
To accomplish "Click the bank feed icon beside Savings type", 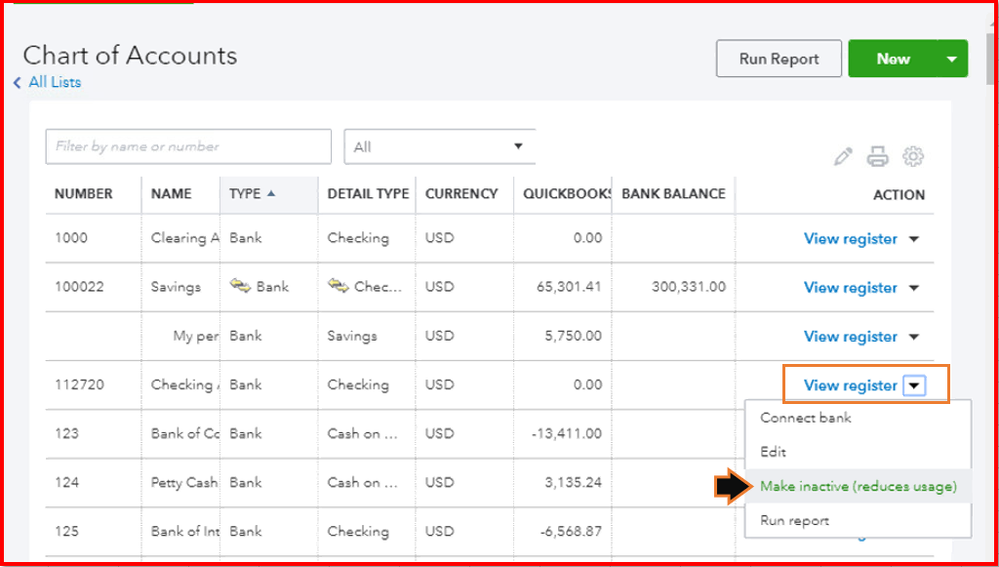I will pyautogui.click(x=239, y=287).
